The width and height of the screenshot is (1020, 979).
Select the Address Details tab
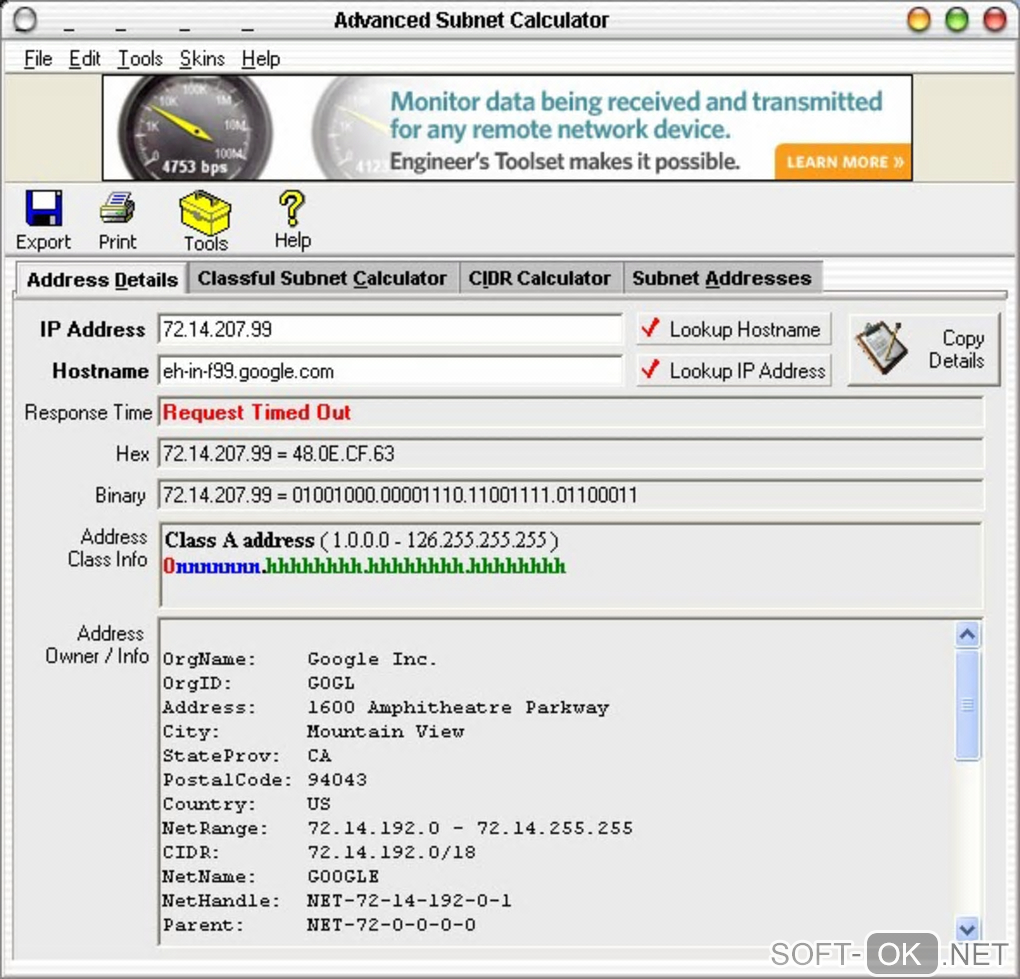tap(101, 280)
